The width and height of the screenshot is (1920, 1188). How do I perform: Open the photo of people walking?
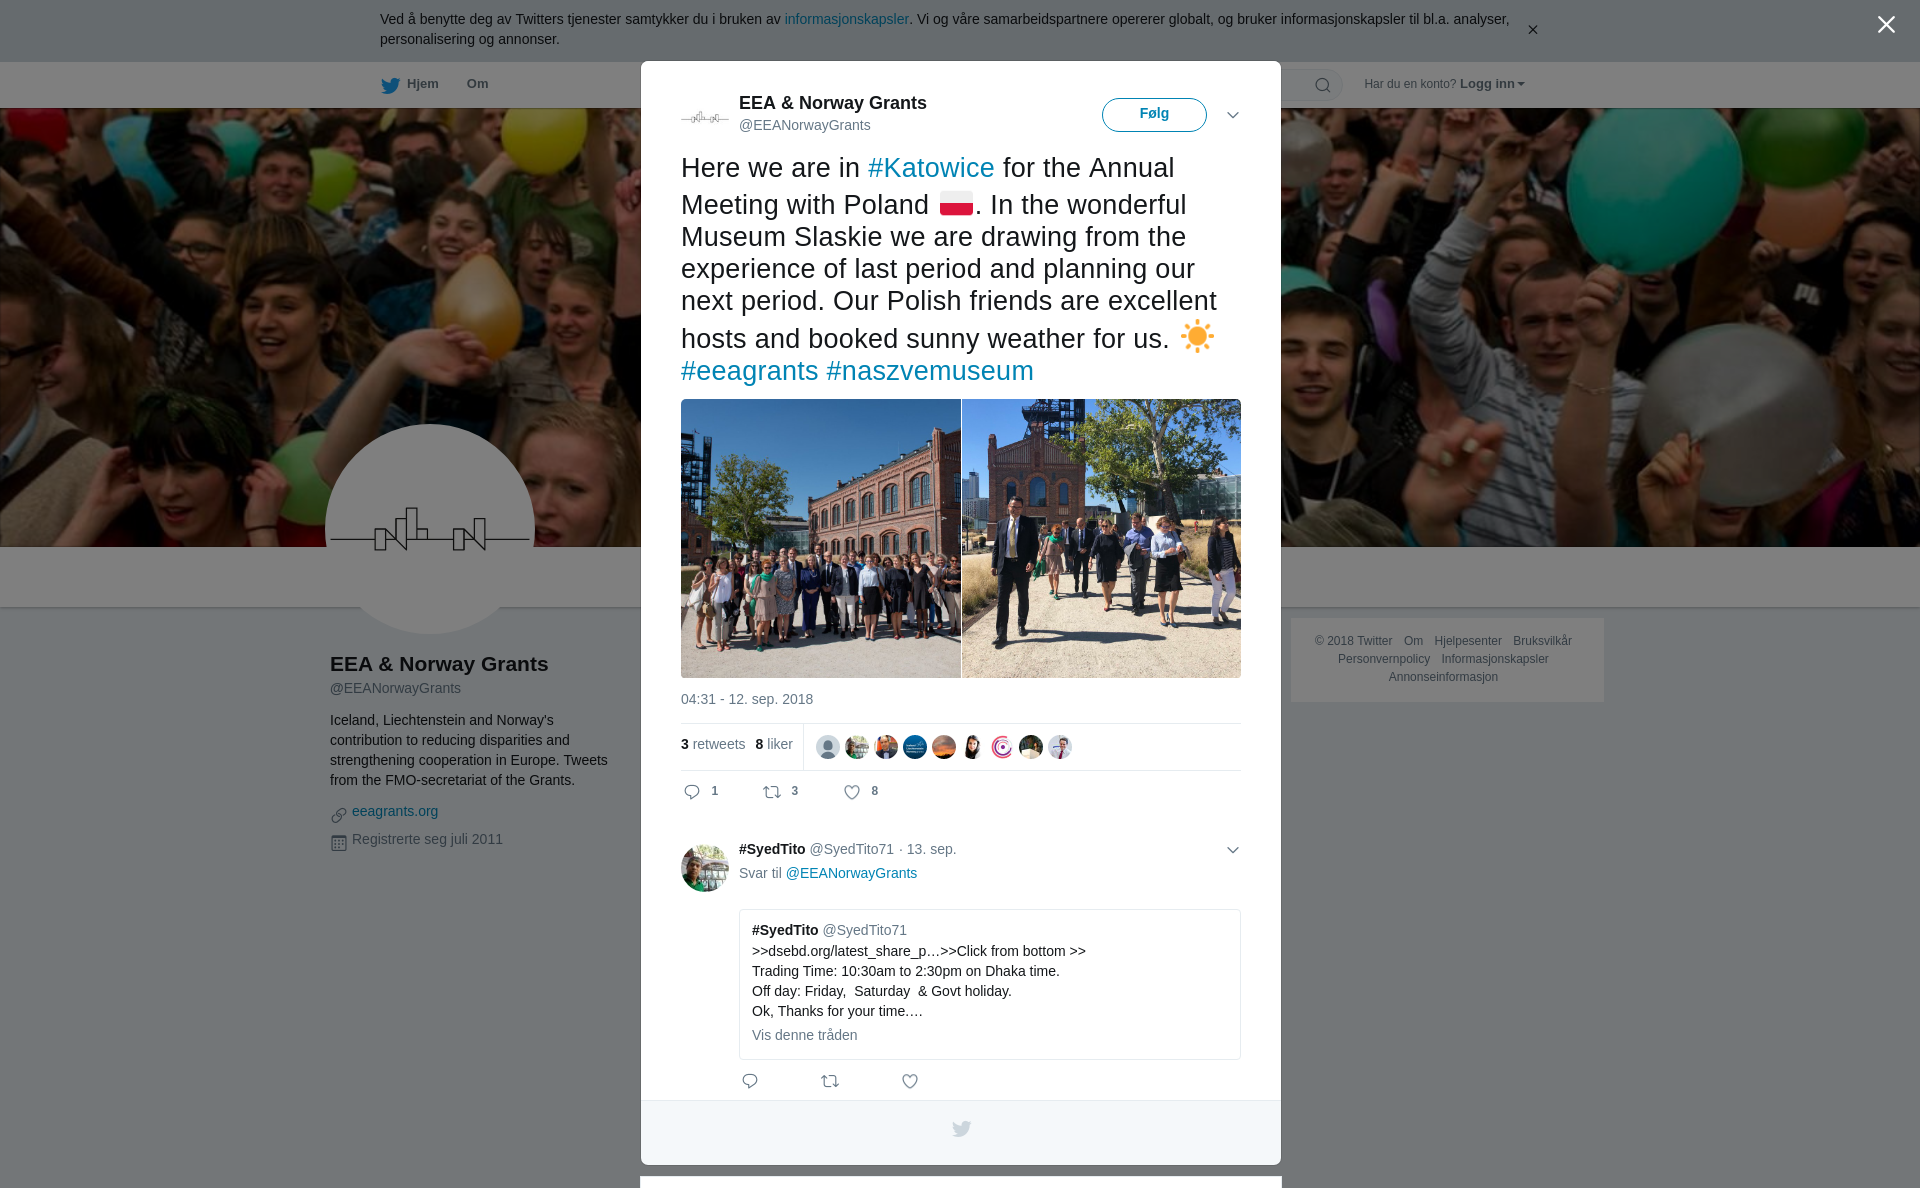pos(1101,539)
